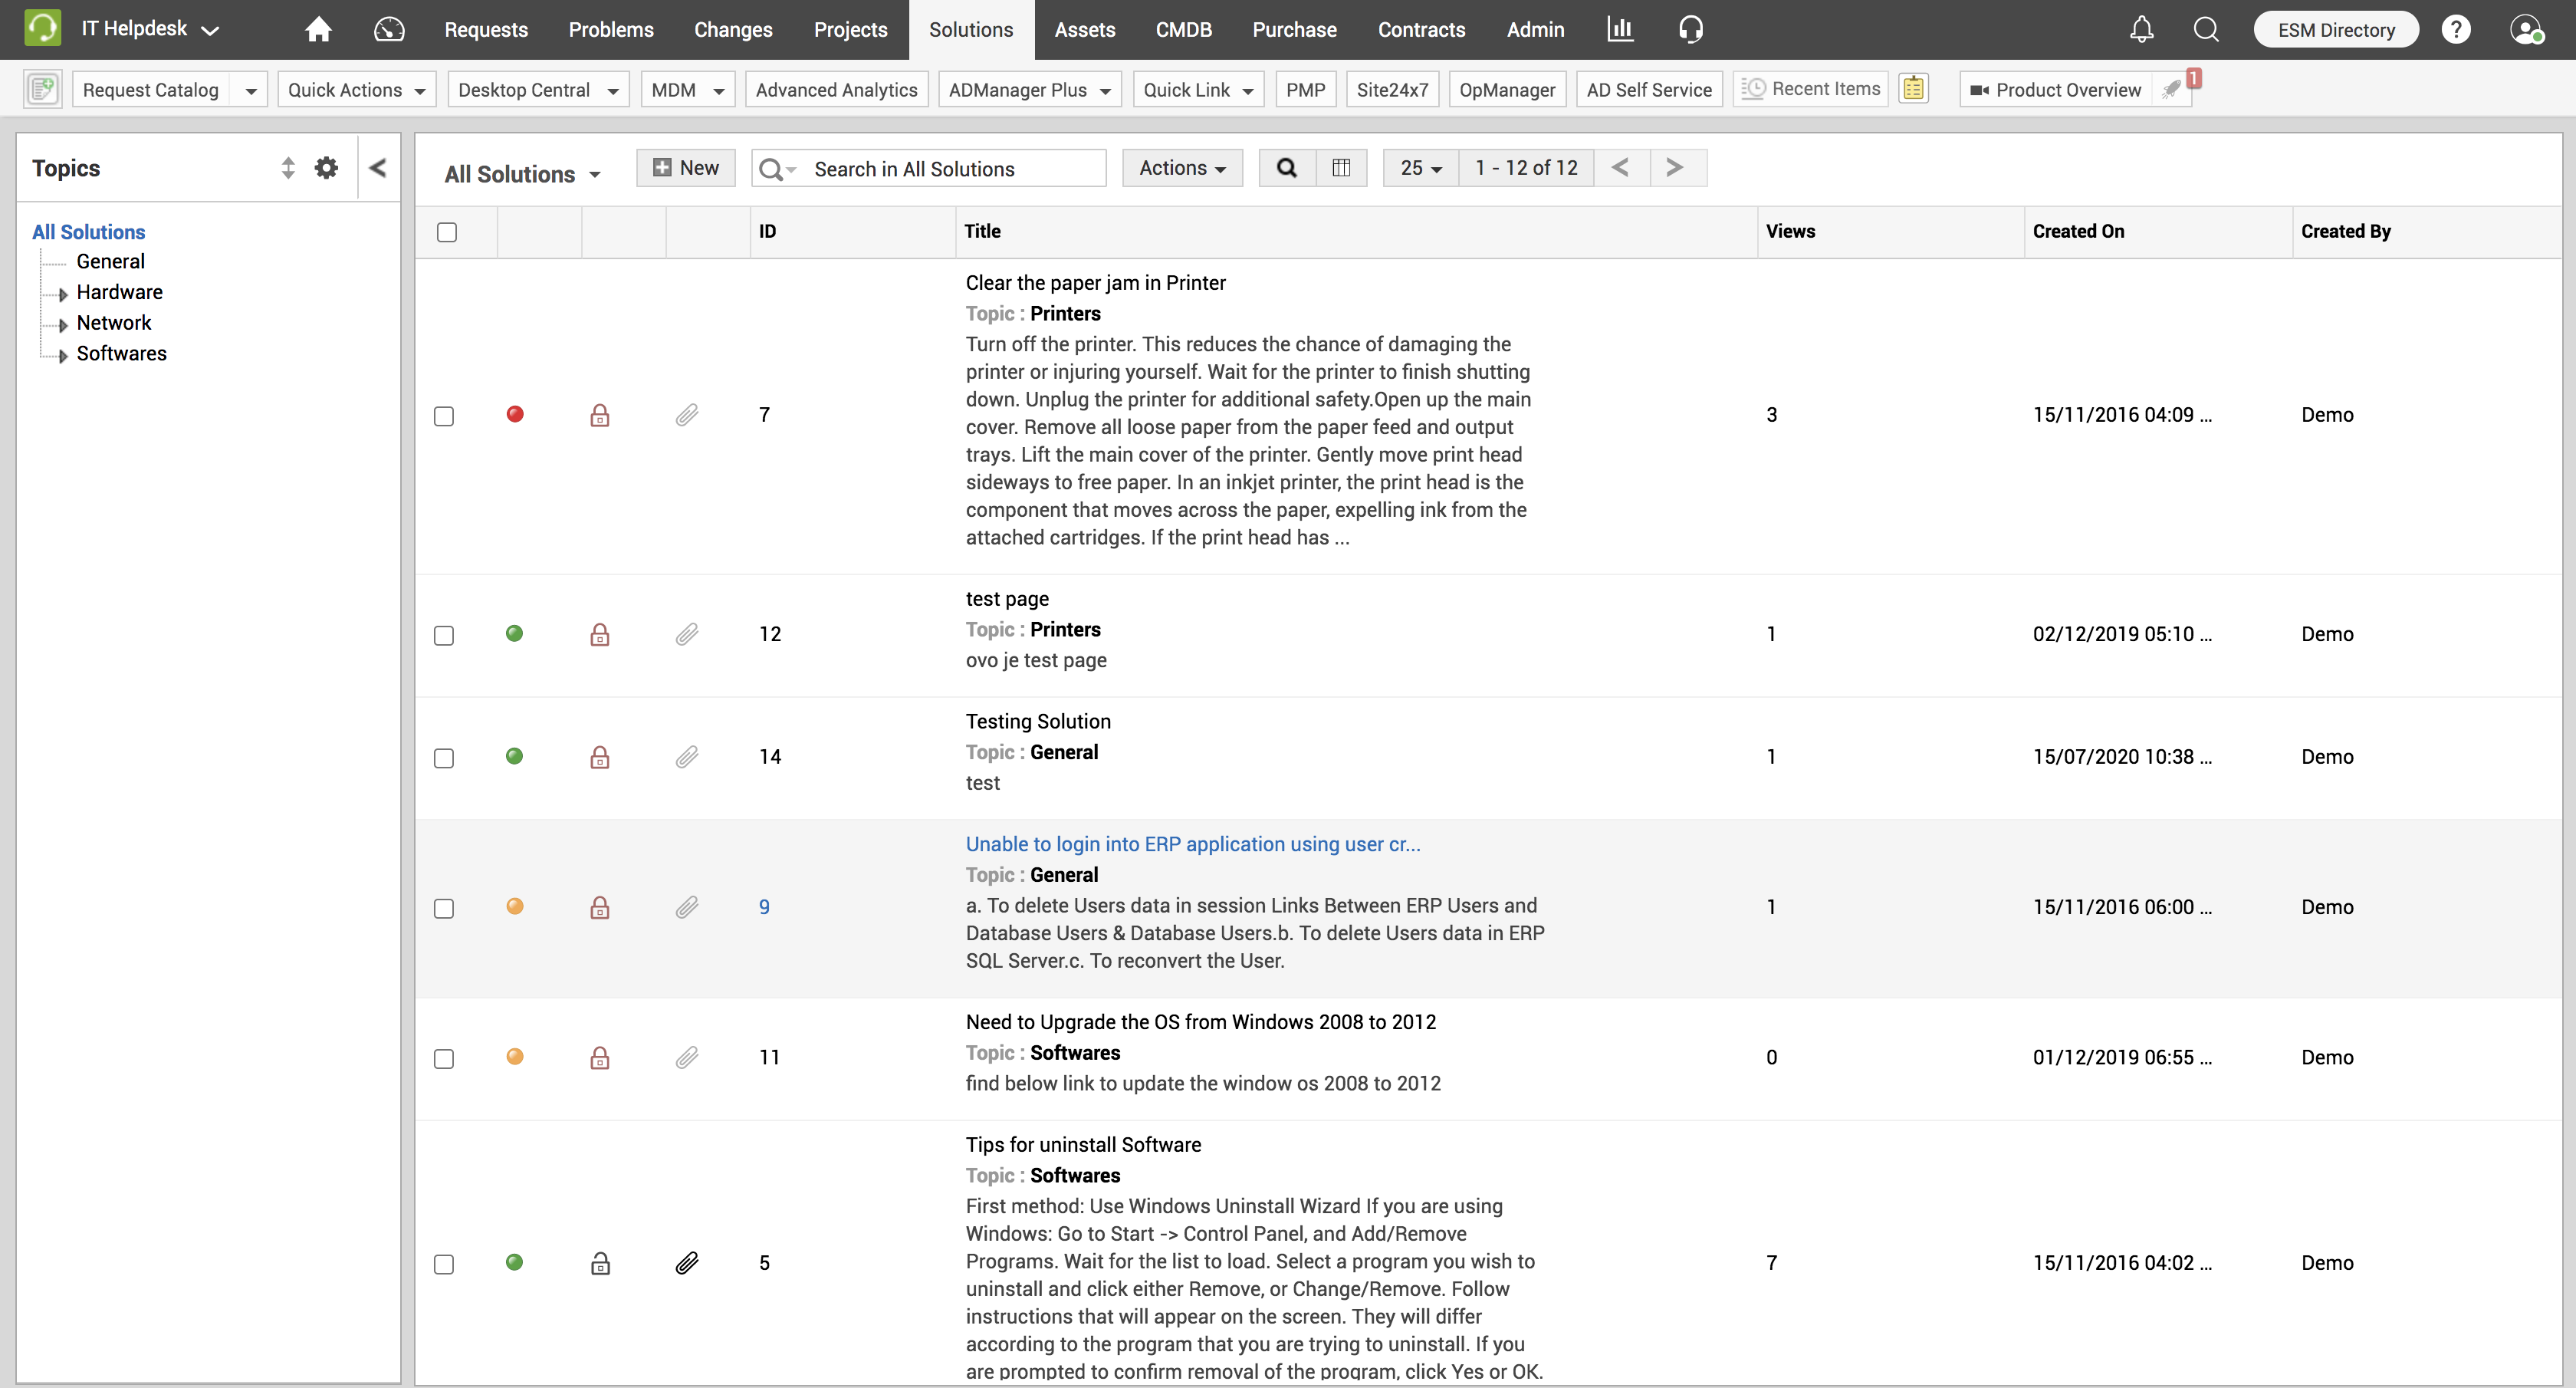This screenshot has width=2576, height=1388.
Task: Open the dashboard gauge icon
Action: (389, 30)
